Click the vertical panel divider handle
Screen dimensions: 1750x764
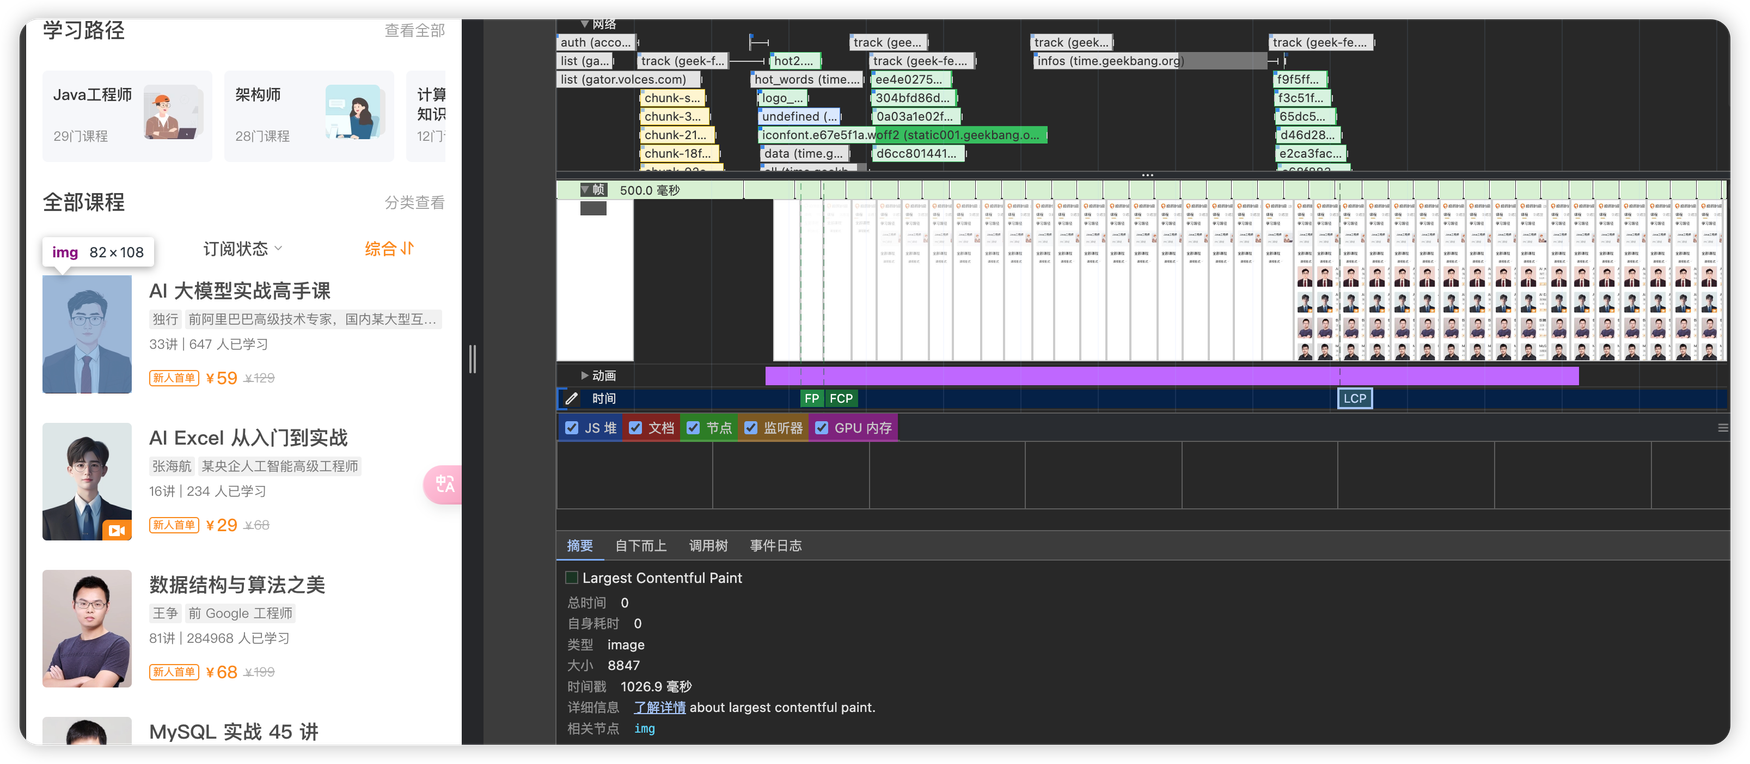(x=472, y=359)
